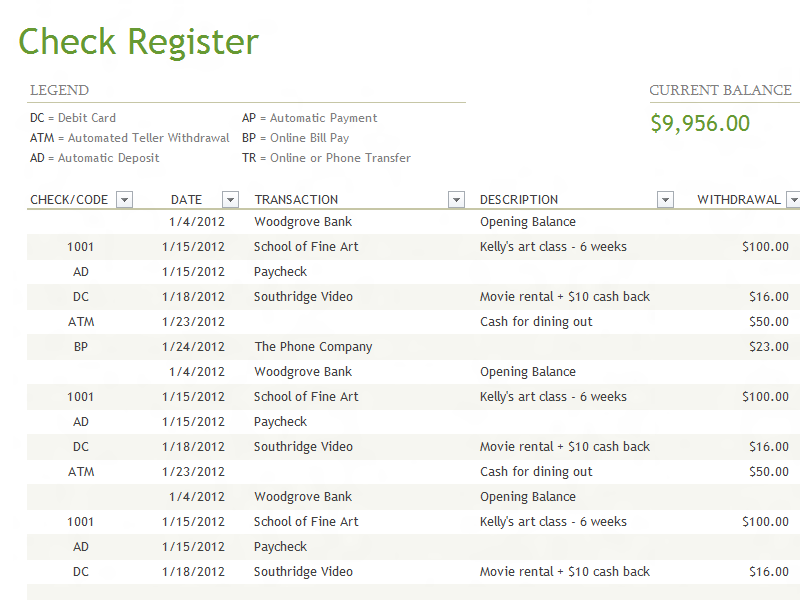This screenshot has width=800, height=600.
Task: Click the LEGEND section heading
Action: 59,90
